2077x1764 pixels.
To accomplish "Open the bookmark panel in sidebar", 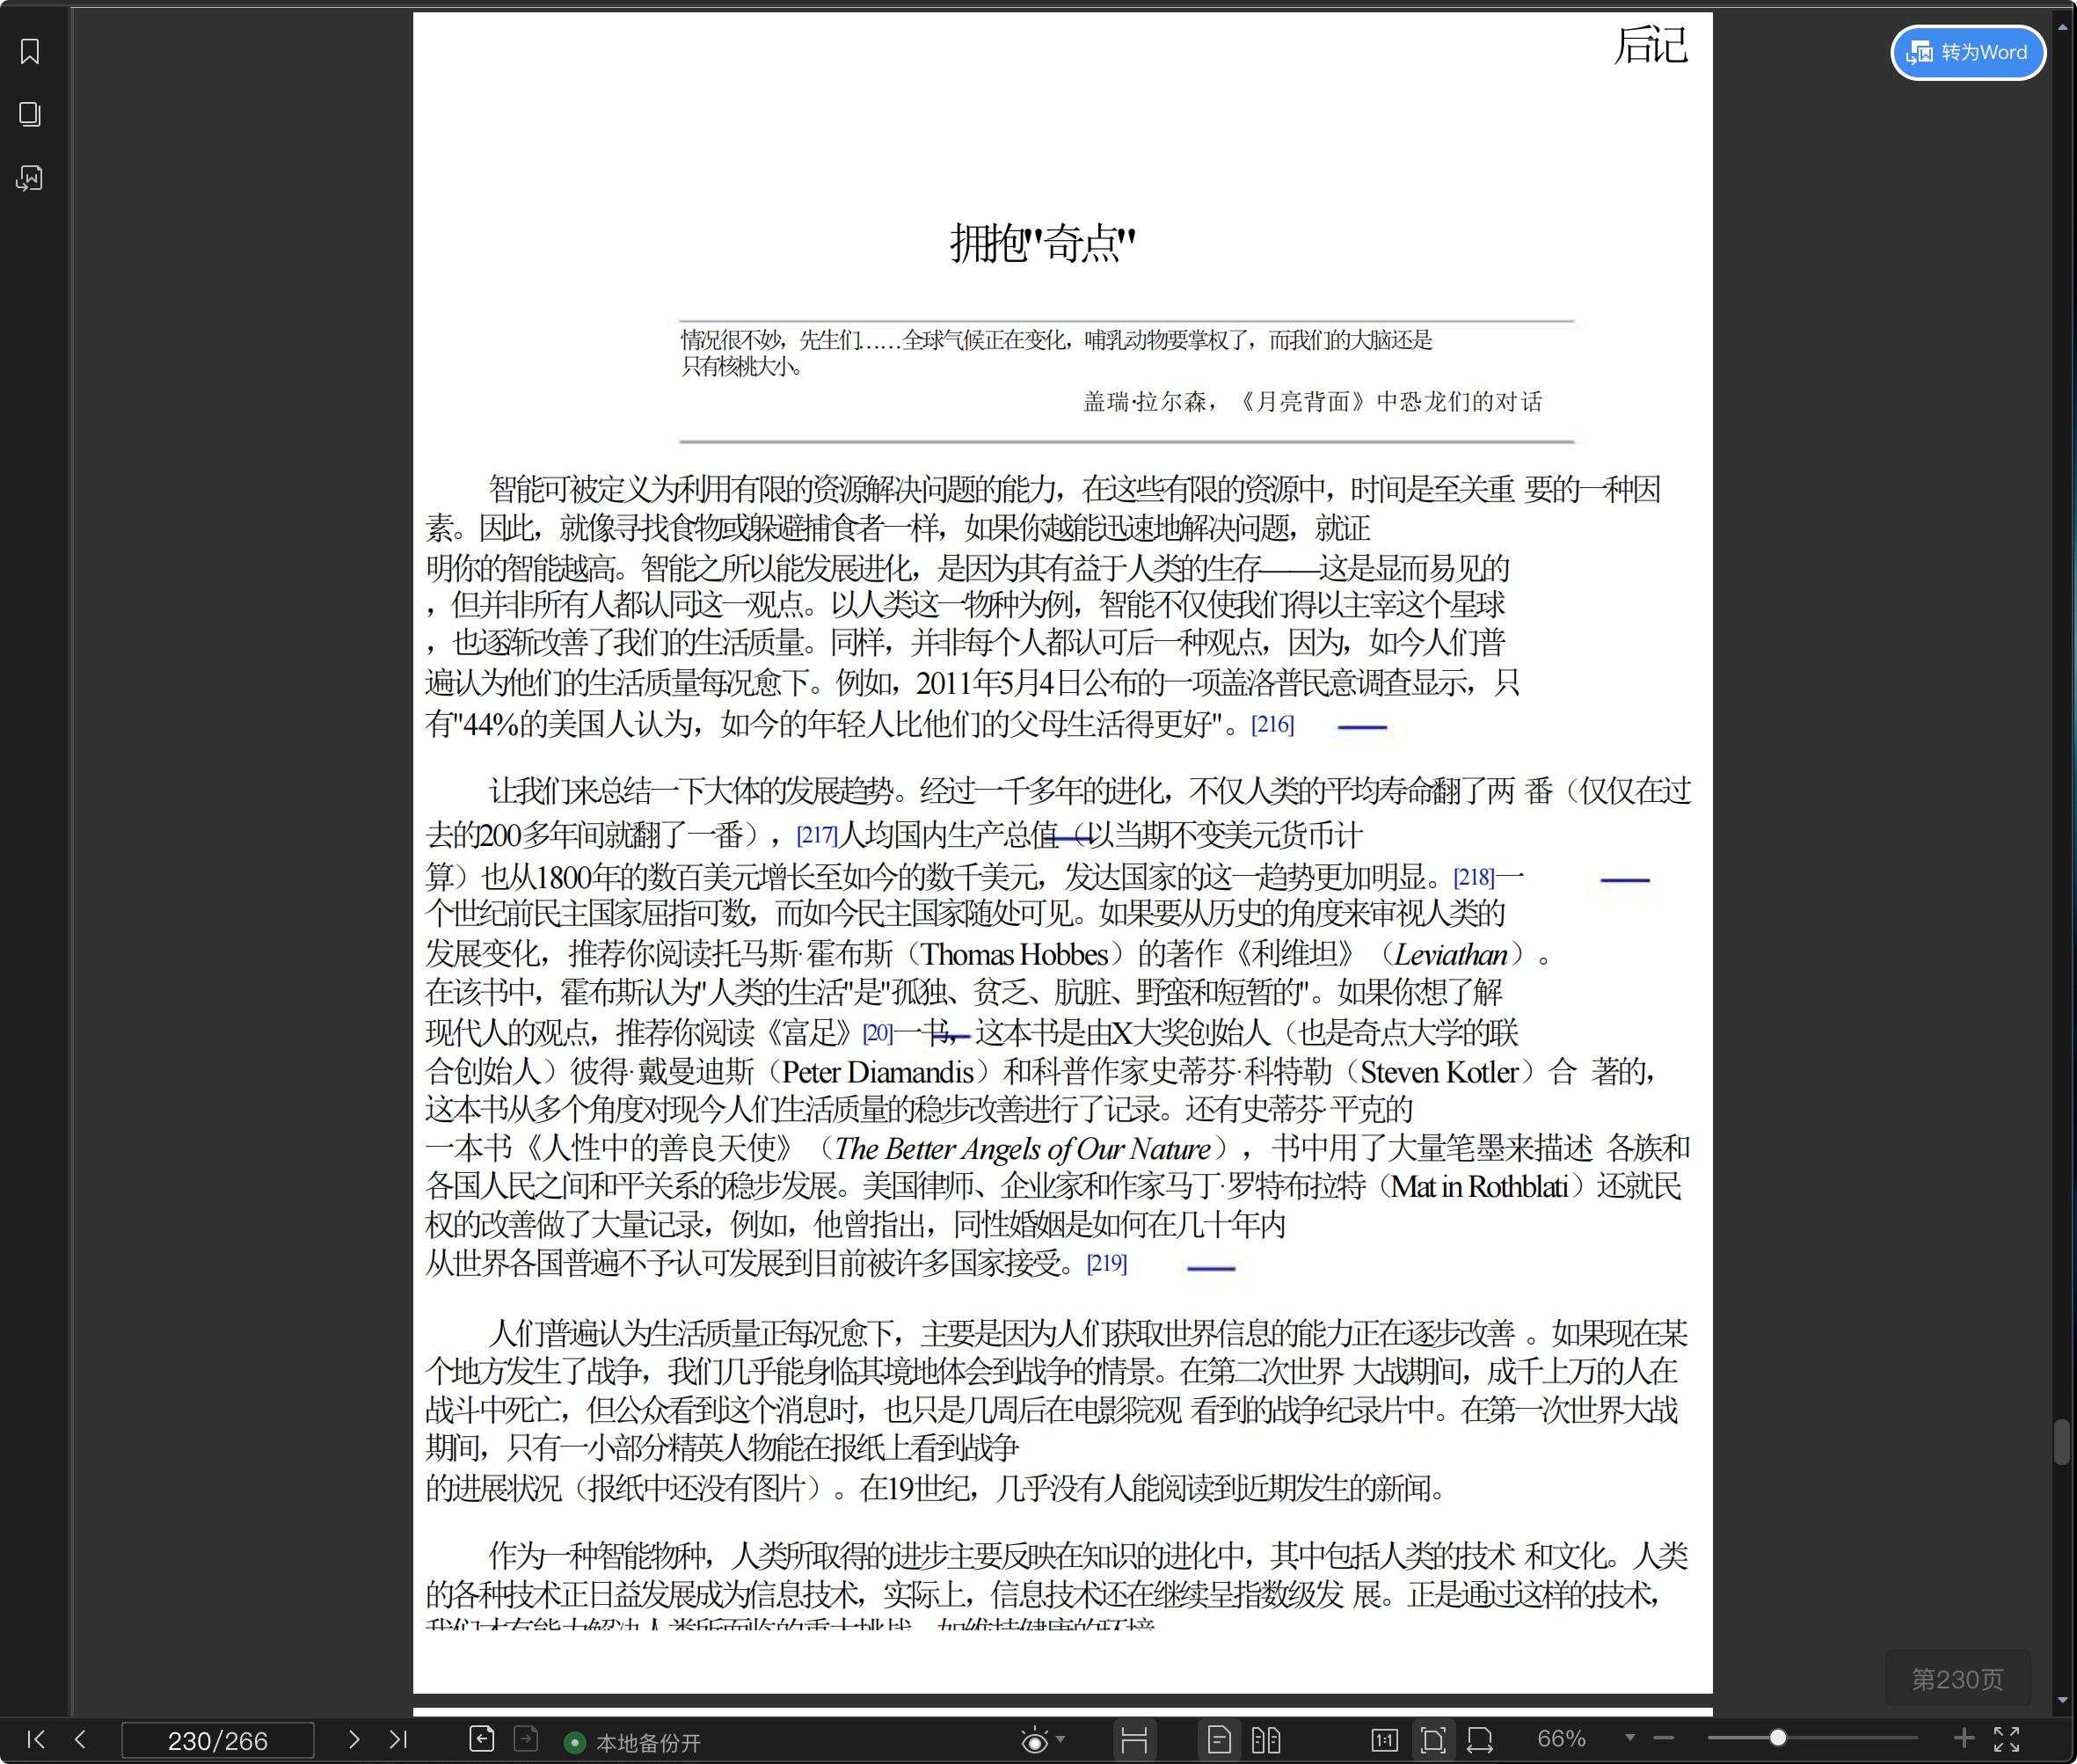I will pos(30,52).
